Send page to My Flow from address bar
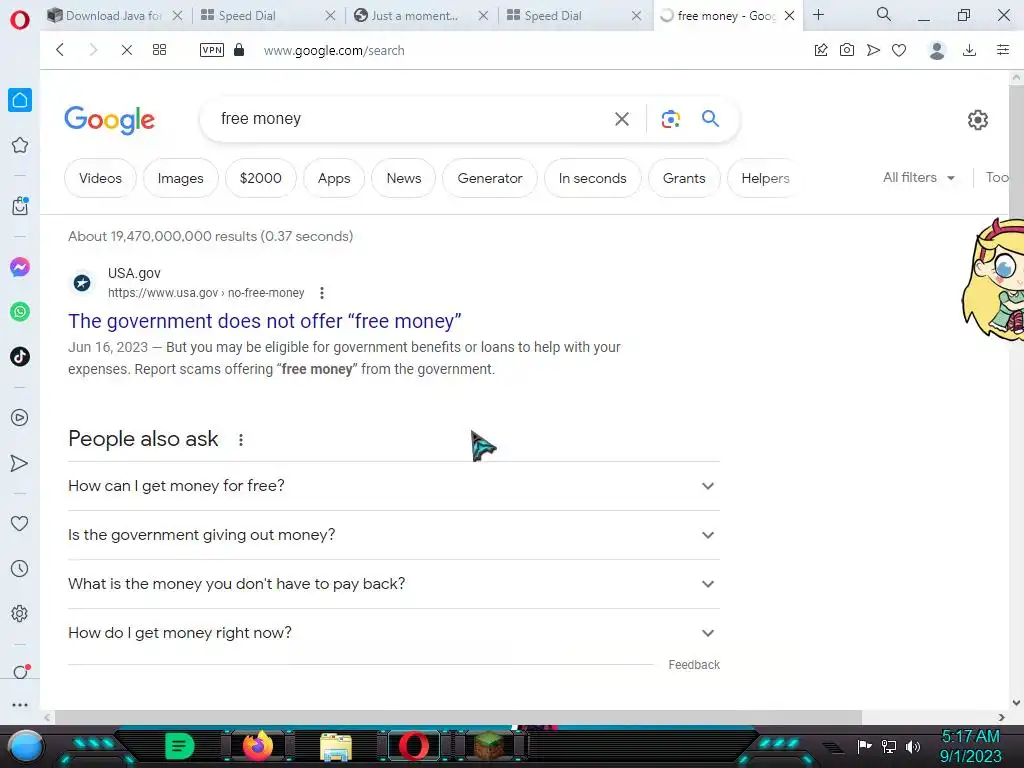Screen dimensions: 1024x768 tap(873, 50)
